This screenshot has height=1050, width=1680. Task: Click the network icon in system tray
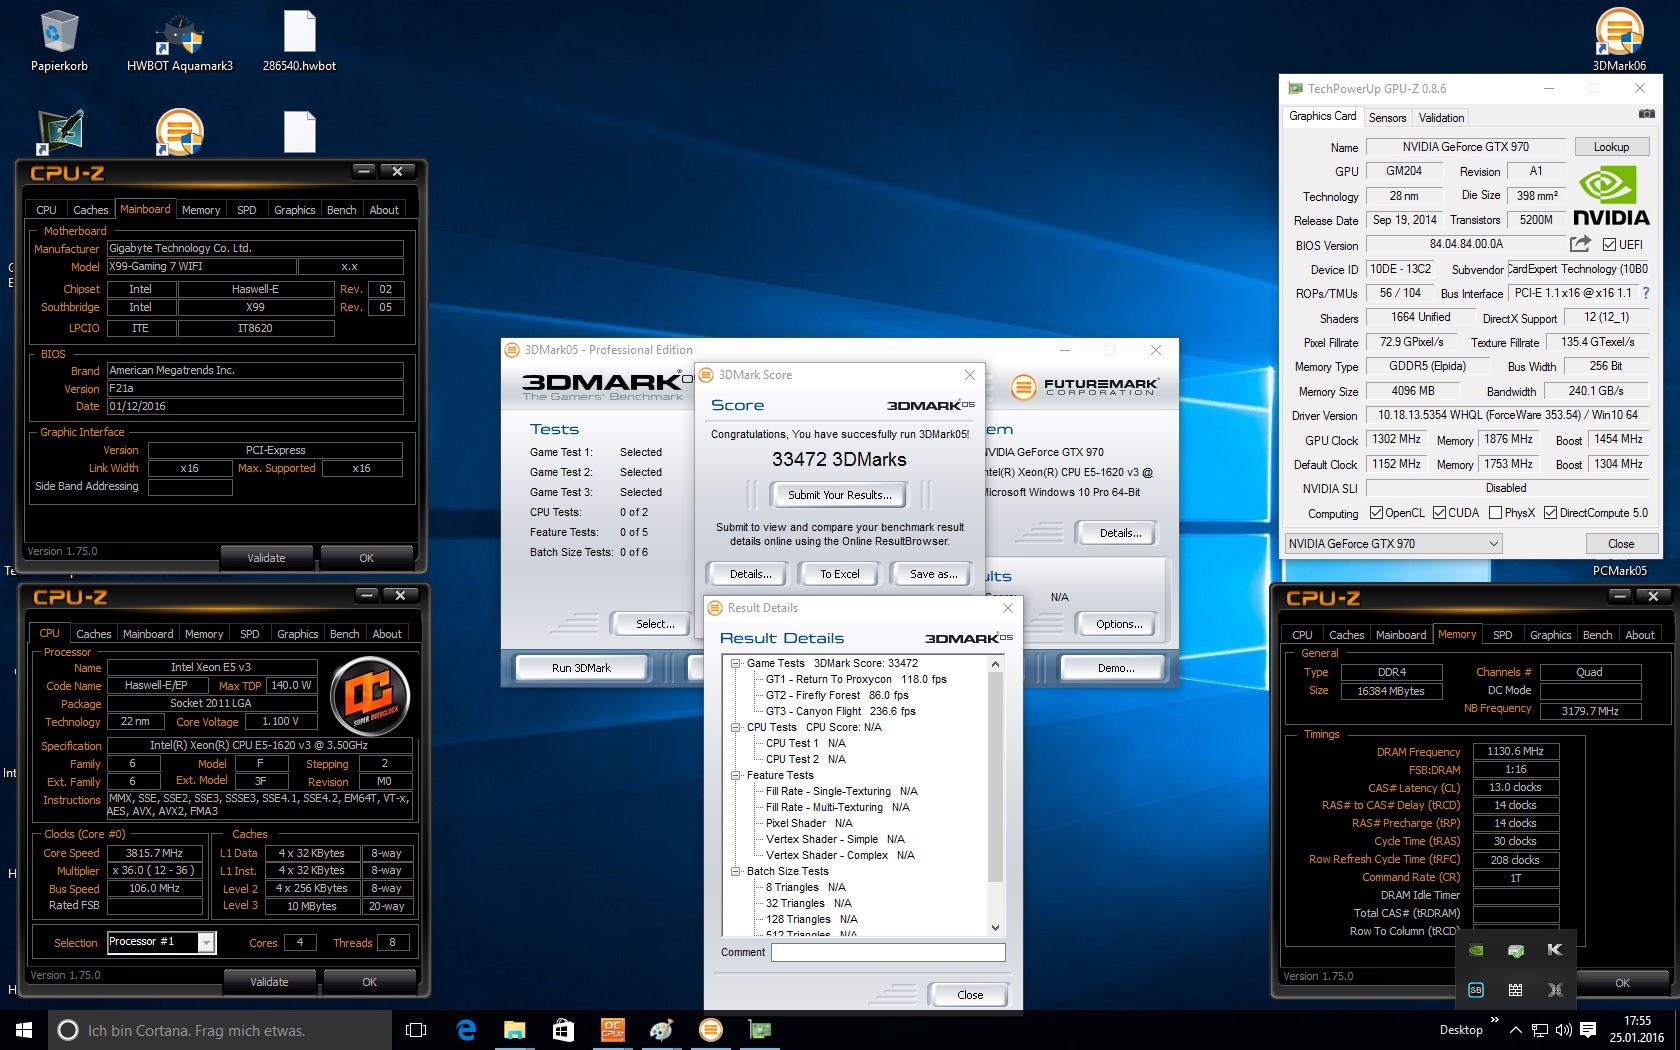tap(1540, 1030)
